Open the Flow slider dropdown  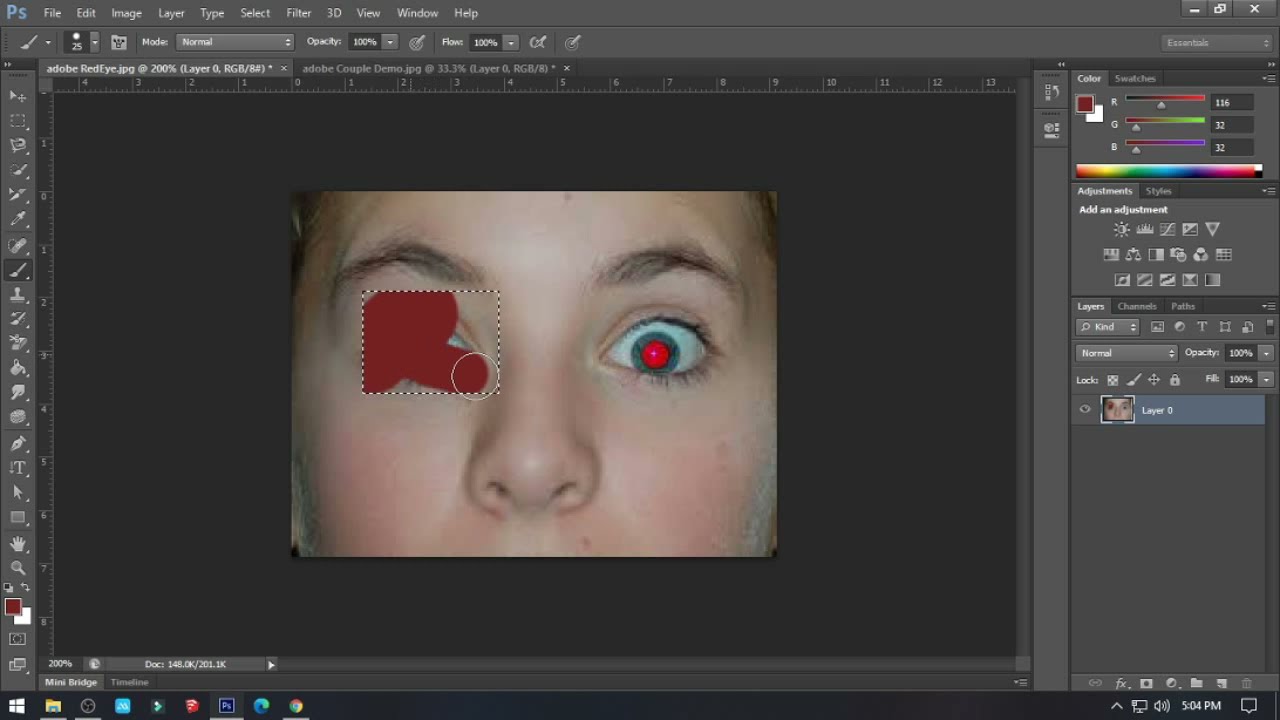coord(511,42)
